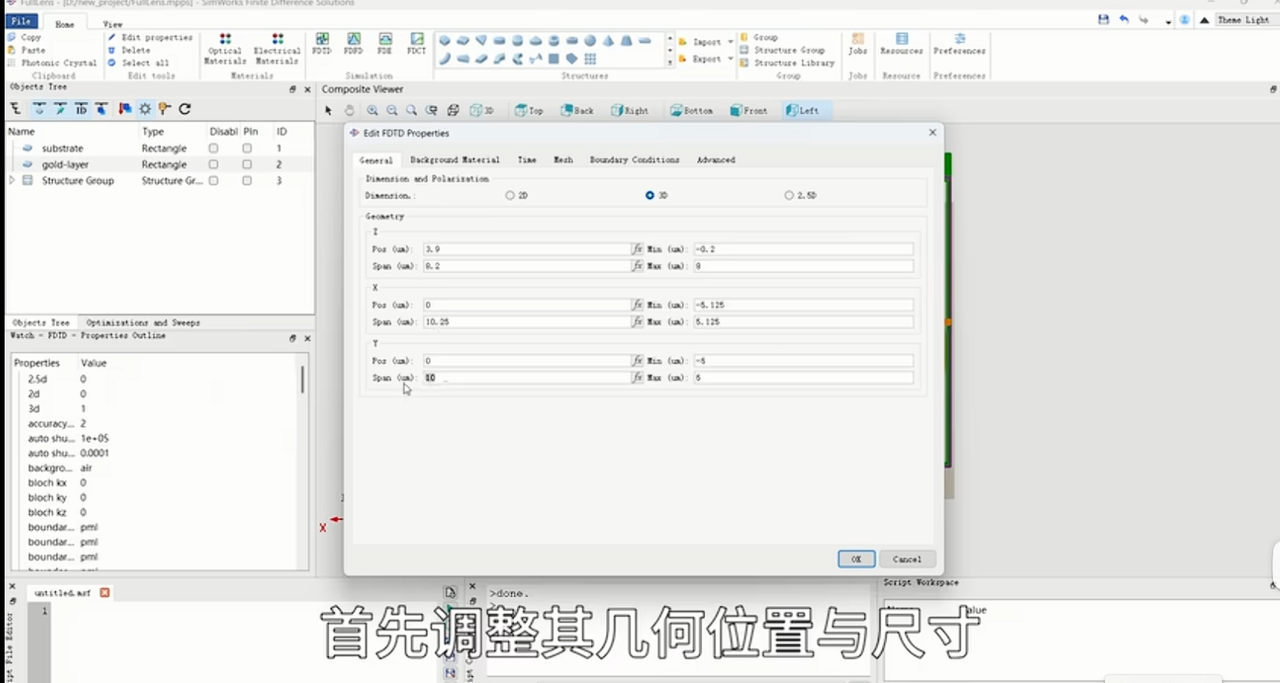Click the user account icon

1185,20
